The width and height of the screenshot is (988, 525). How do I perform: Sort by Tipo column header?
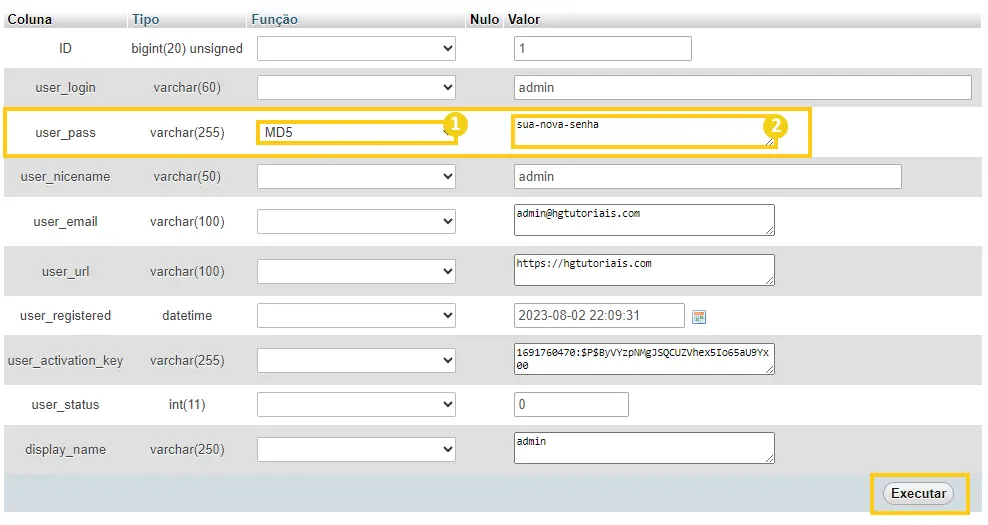[146, 20]
